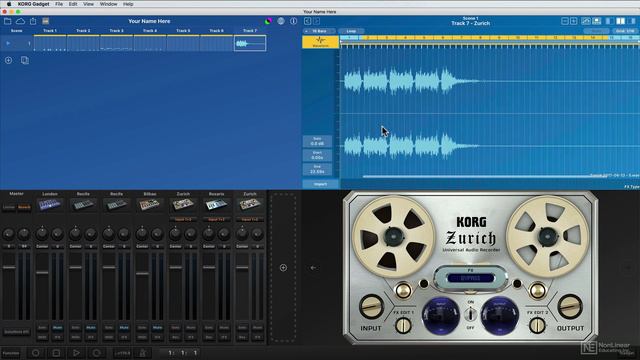Open the Rosario gadget thumbnail

(x=216, y=204)
